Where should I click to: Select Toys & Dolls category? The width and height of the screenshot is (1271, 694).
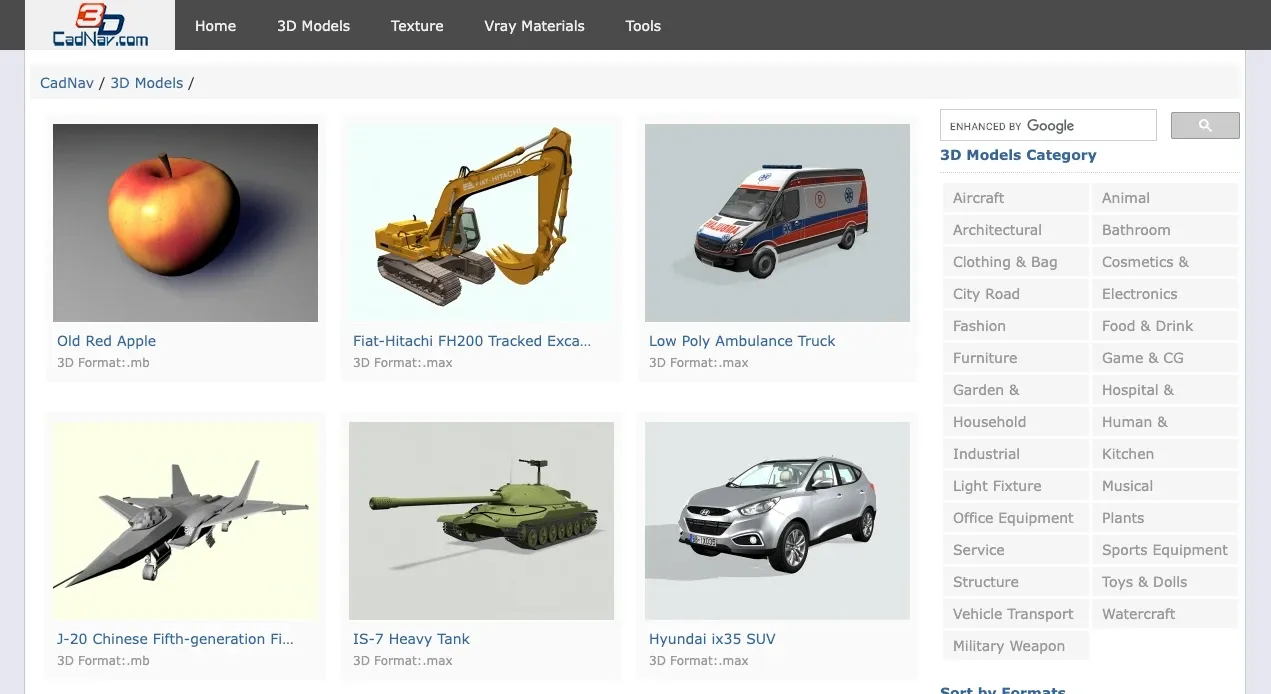[x=1164, y=582]
